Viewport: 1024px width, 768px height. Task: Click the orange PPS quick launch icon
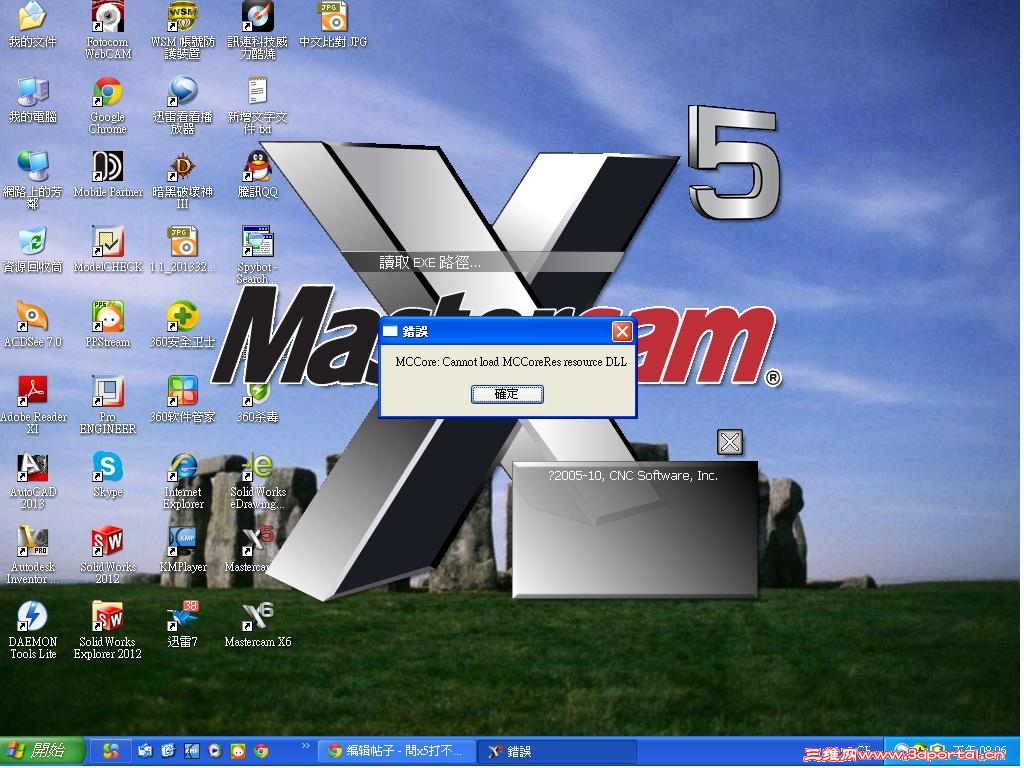tap(238, 751)
